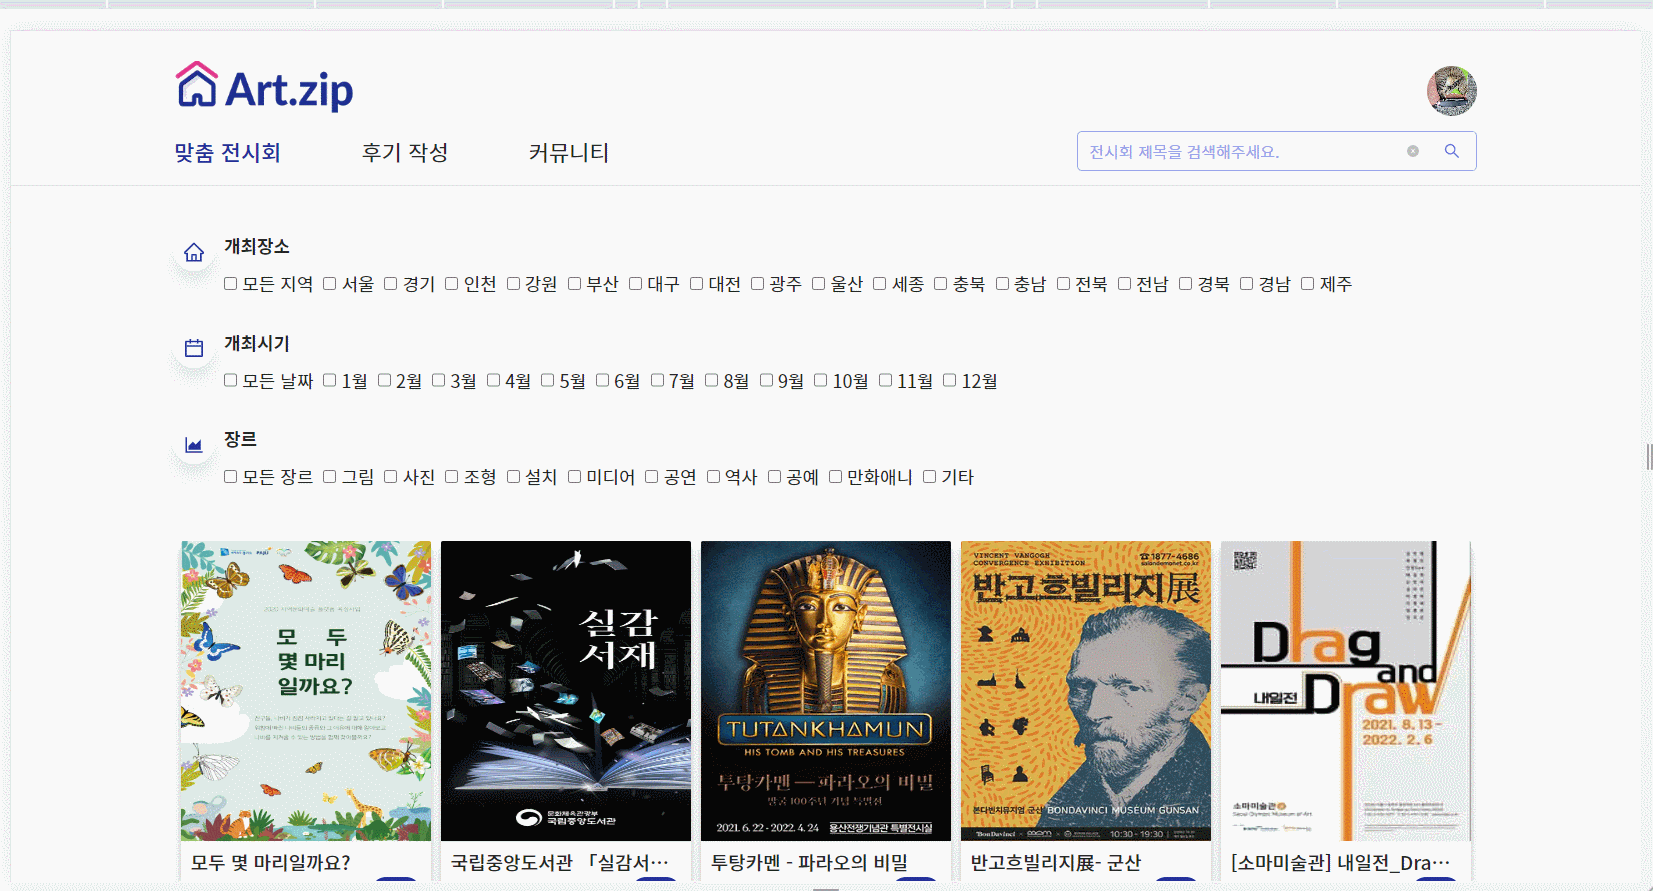
Task: Click the 반고흐빌리지展- 군산 title
Action: coord(1056,862)
